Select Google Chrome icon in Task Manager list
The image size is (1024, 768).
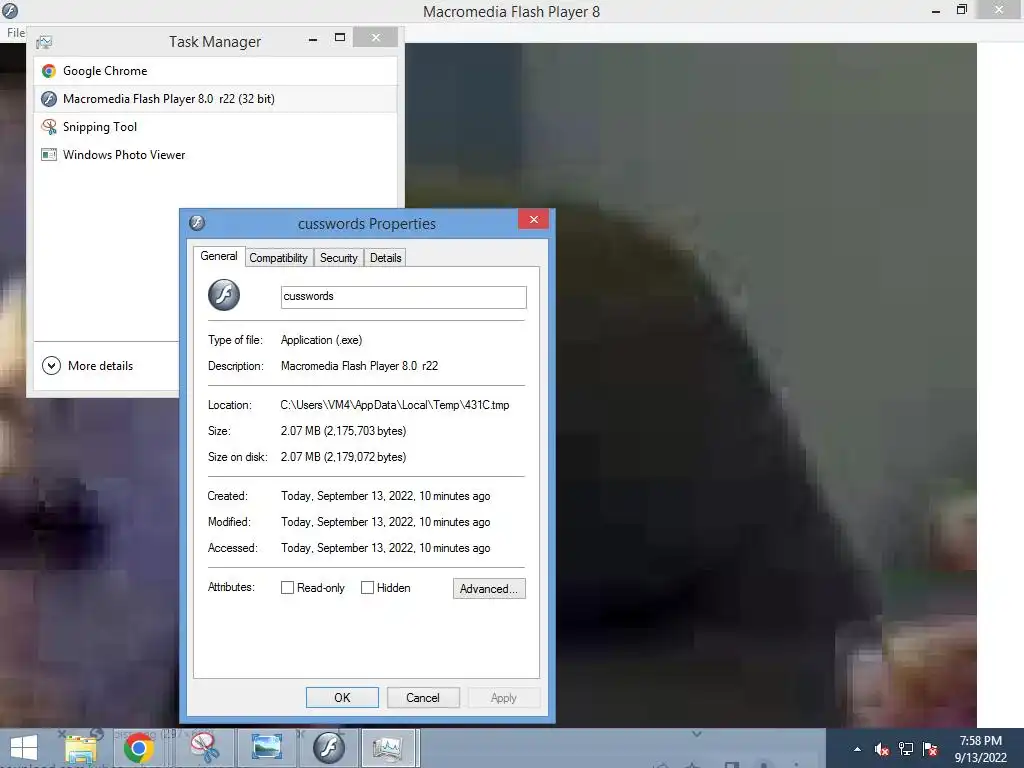(49, 71)
